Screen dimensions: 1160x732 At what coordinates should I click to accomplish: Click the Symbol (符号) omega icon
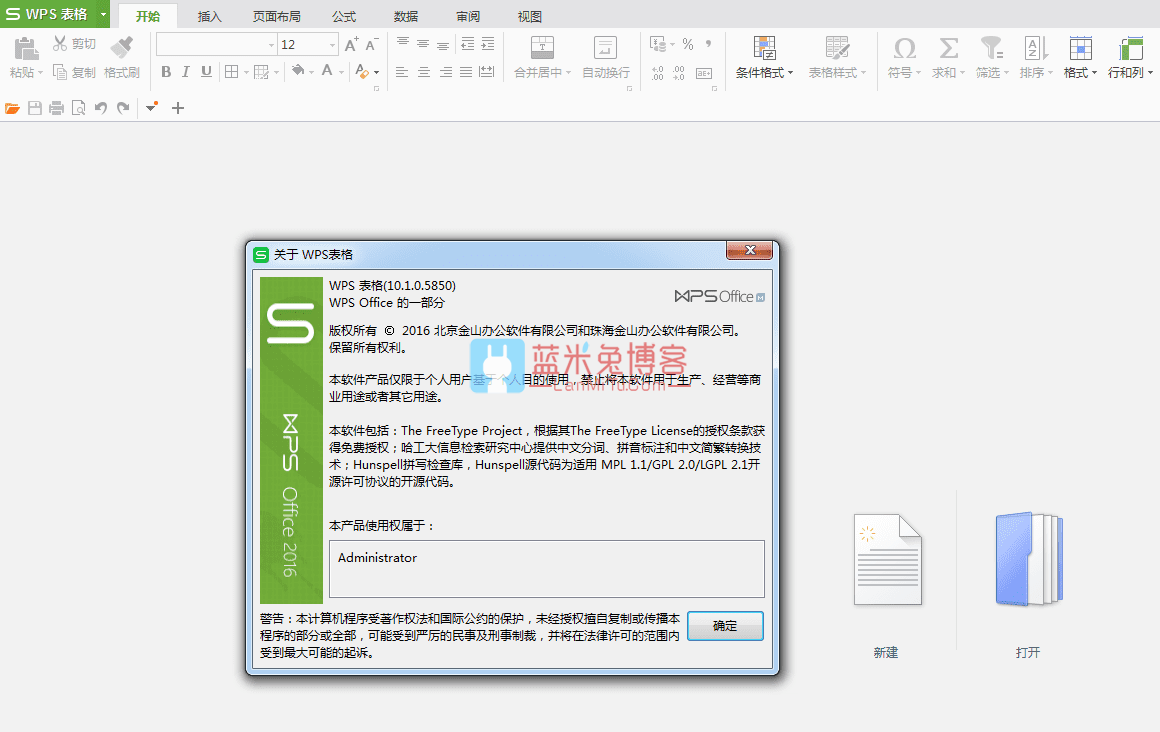click(x=904, y=48)
